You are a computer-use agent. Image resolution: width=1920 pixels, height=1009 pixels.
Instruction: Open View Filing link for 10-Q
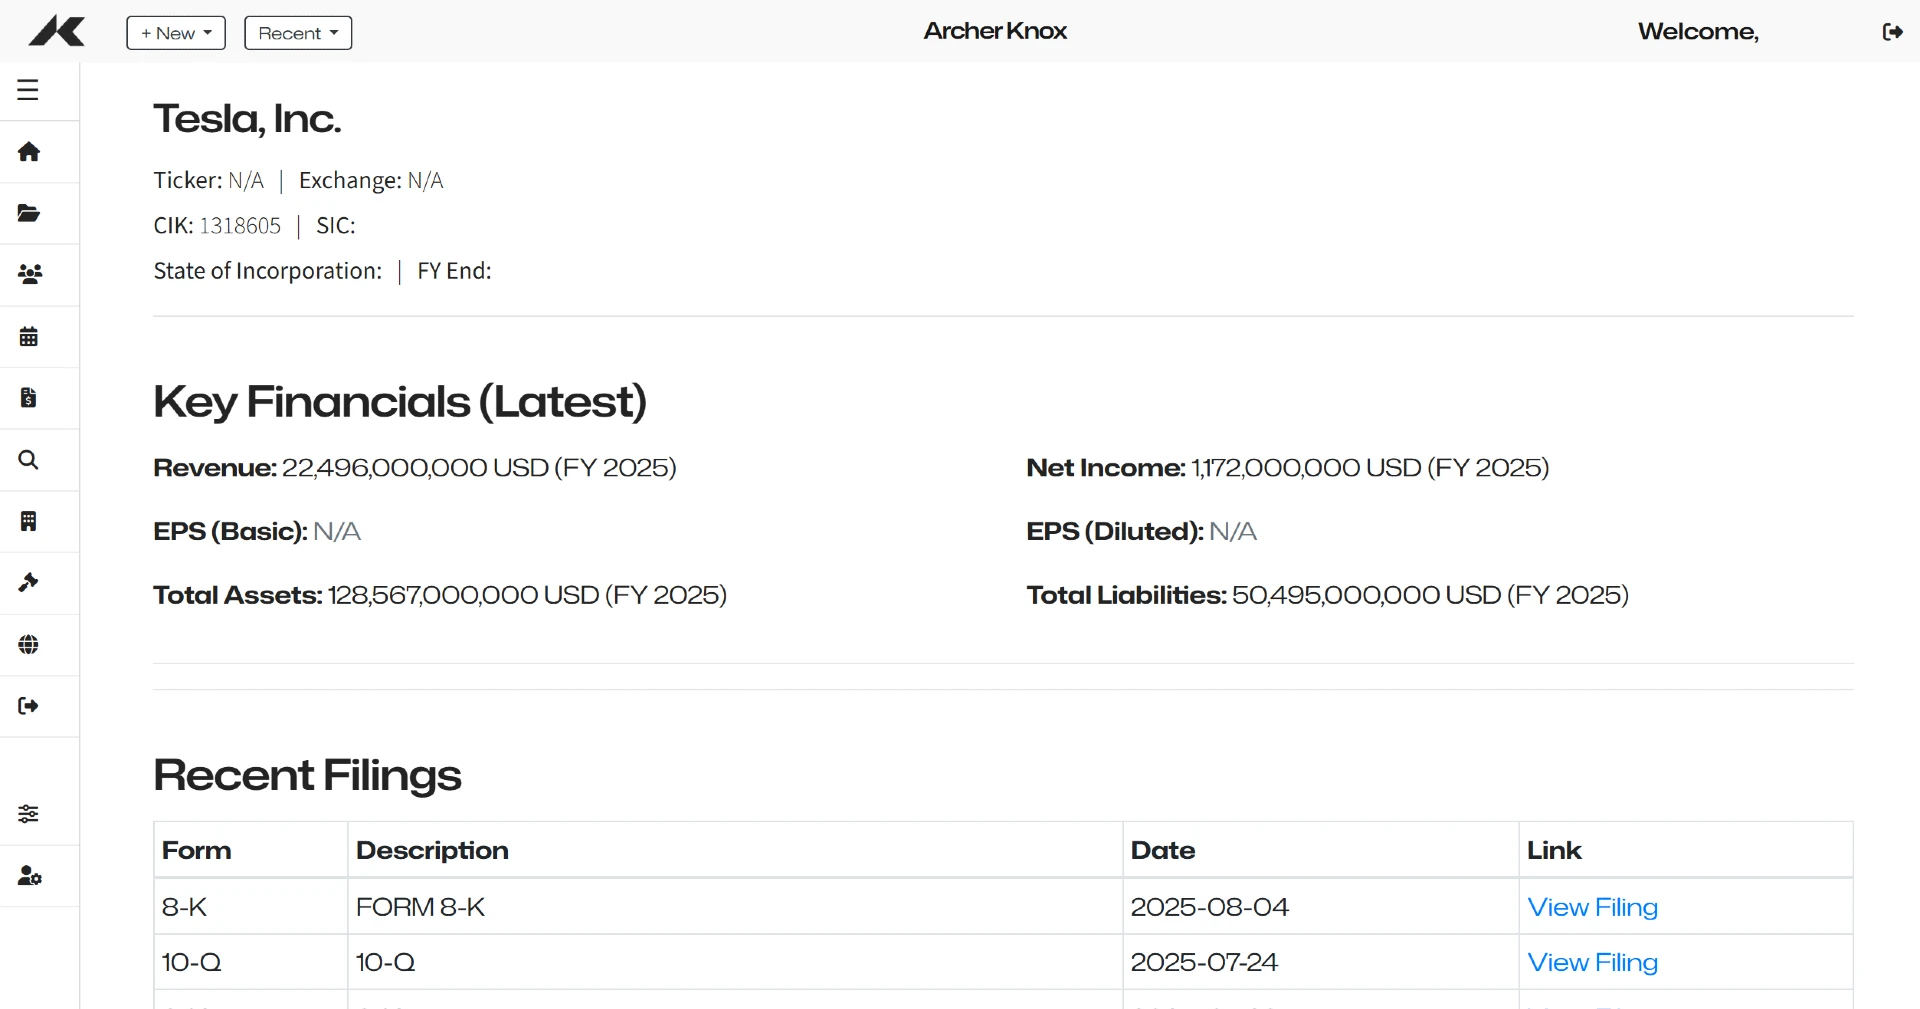tap(1592, 962)
